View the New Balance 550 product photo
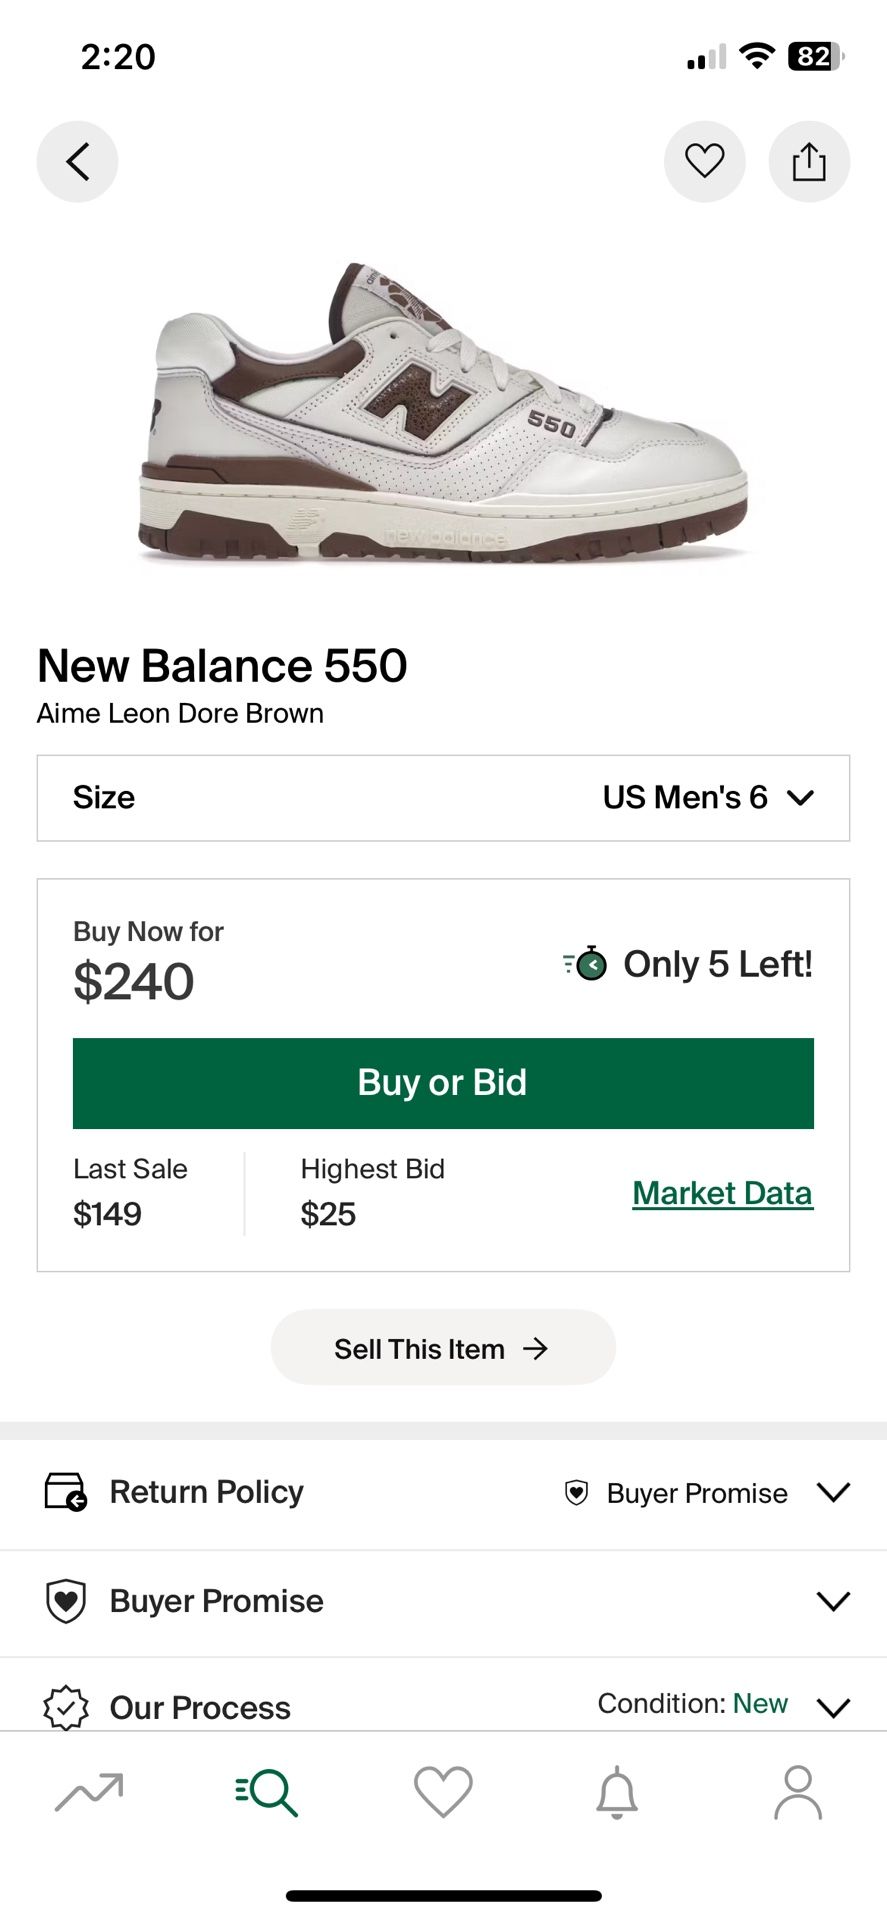This screenshot has height=1920, width=887. [x=443, y=410]
